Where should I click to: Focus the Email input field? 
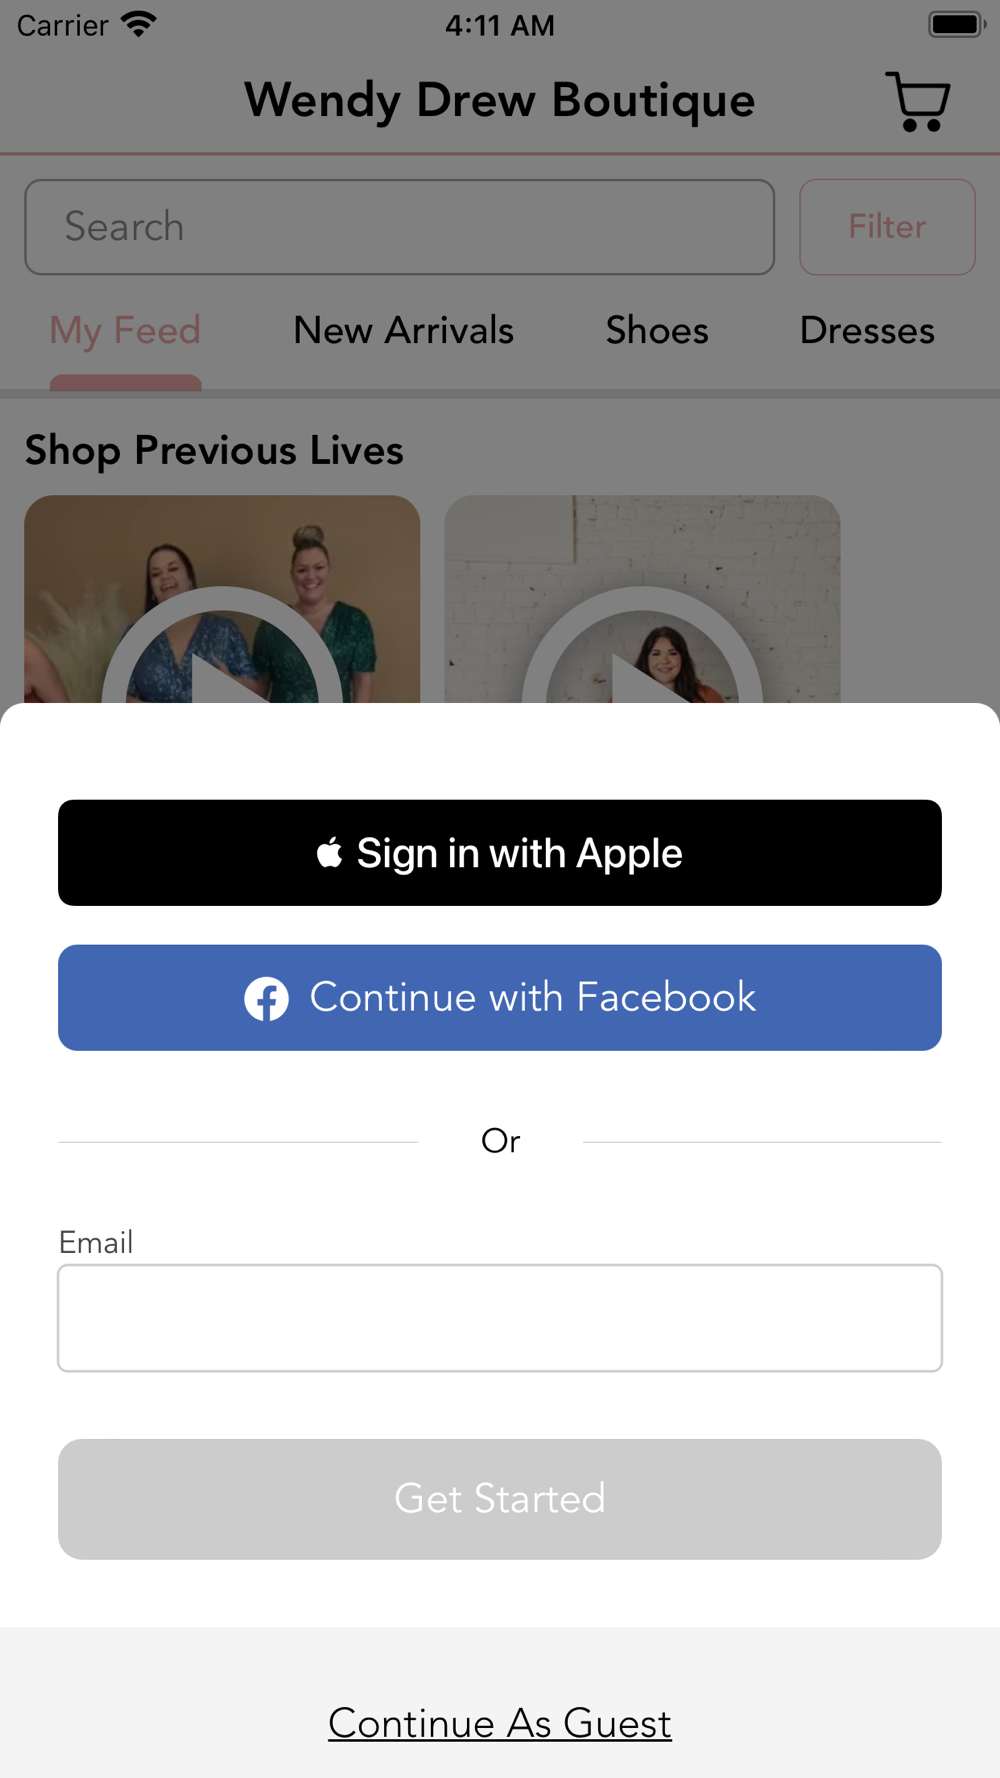pyautogui.click(x=500, y=1318)
